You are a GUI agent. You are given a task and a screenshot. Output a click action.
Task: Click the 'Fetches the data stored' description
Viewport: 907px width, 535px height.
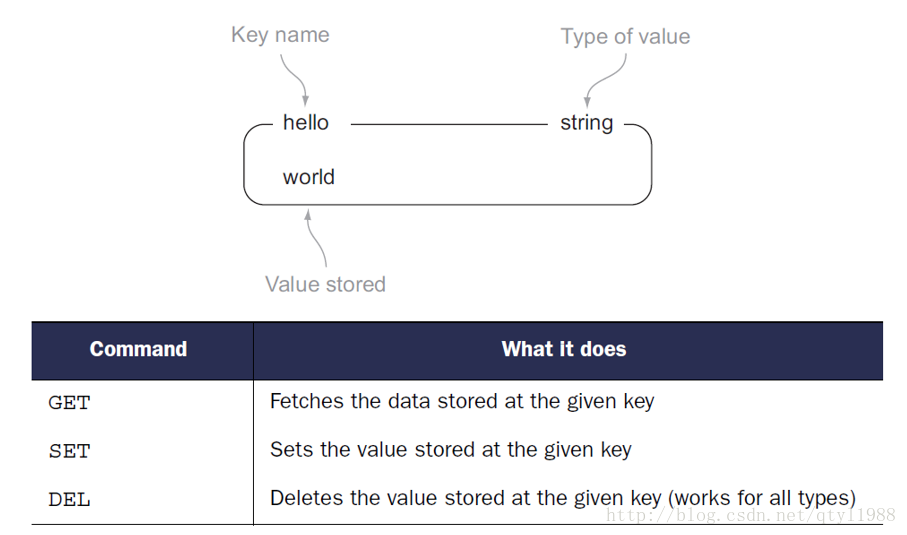[x=462, y=401]
